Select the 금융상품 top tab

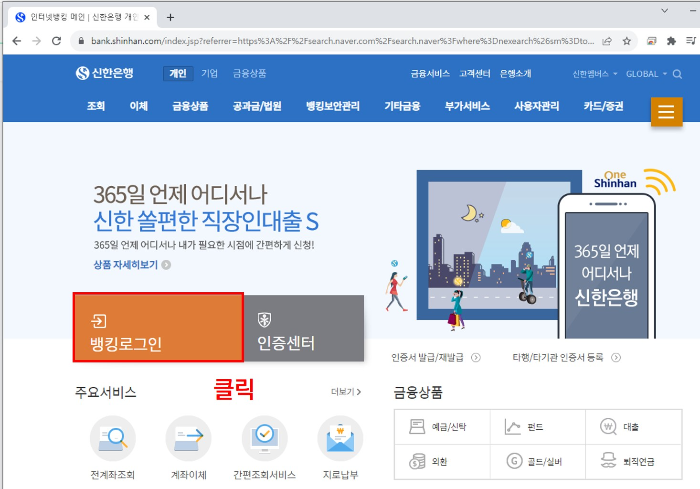[250, 73]
